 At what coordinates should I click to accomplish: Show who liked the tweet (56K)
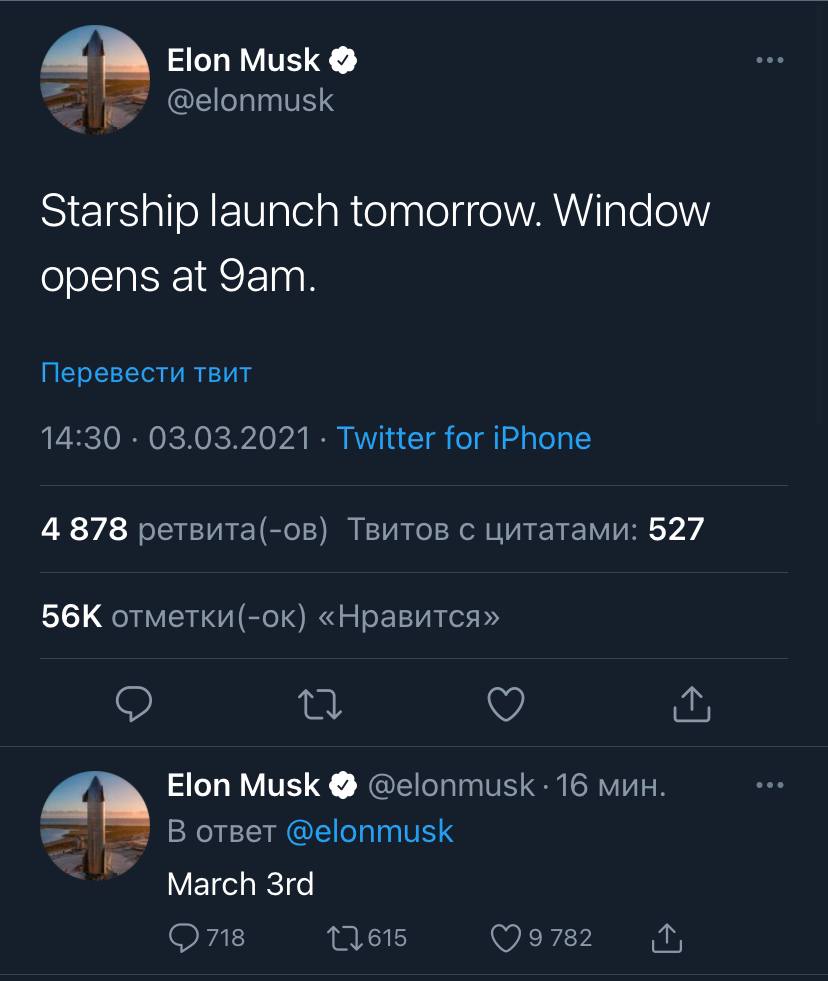[270, 616]
